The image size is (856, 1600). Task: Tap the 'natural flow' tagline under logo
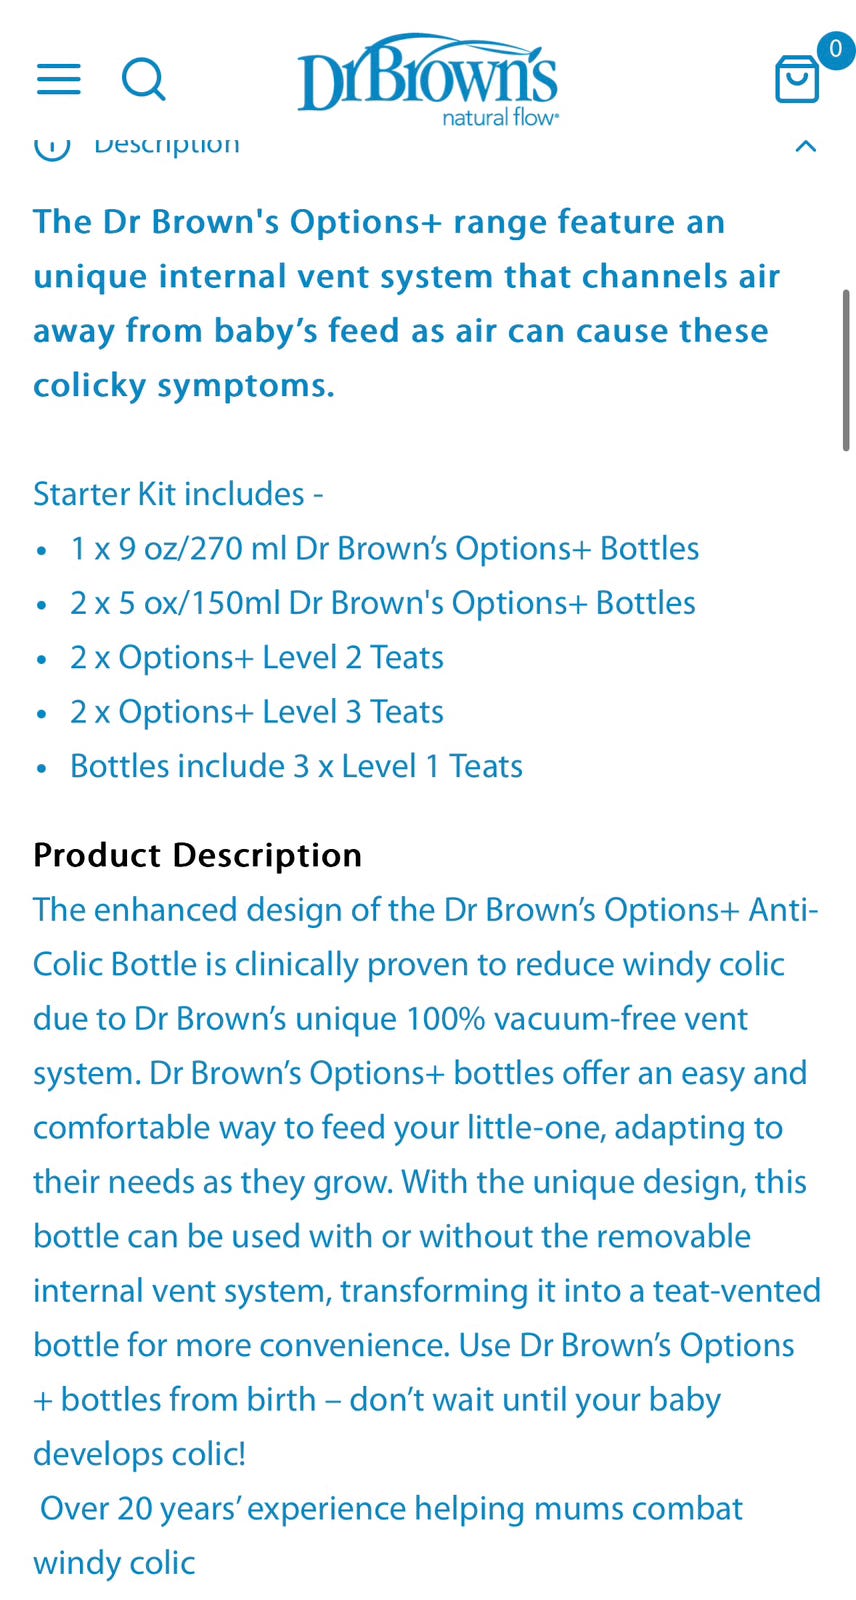coord(500,118)
